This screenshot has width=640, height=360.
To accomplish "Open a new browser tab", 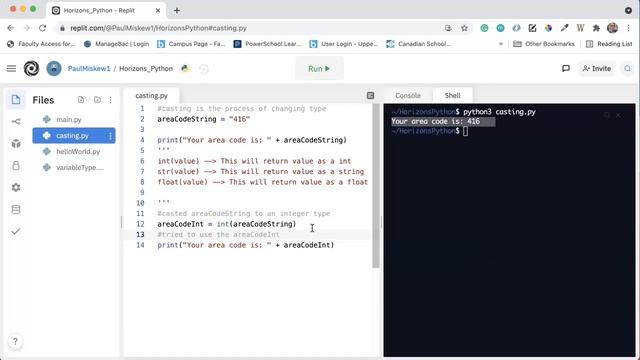I will tap(177, 11).
